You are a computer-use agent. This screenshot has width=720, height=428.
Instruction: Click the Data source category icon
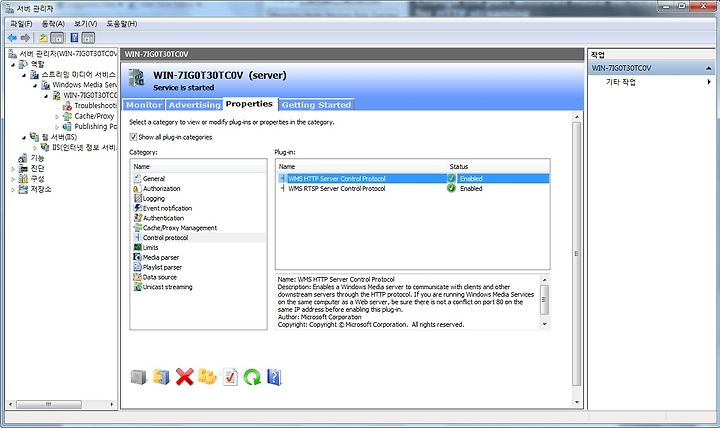137,277
